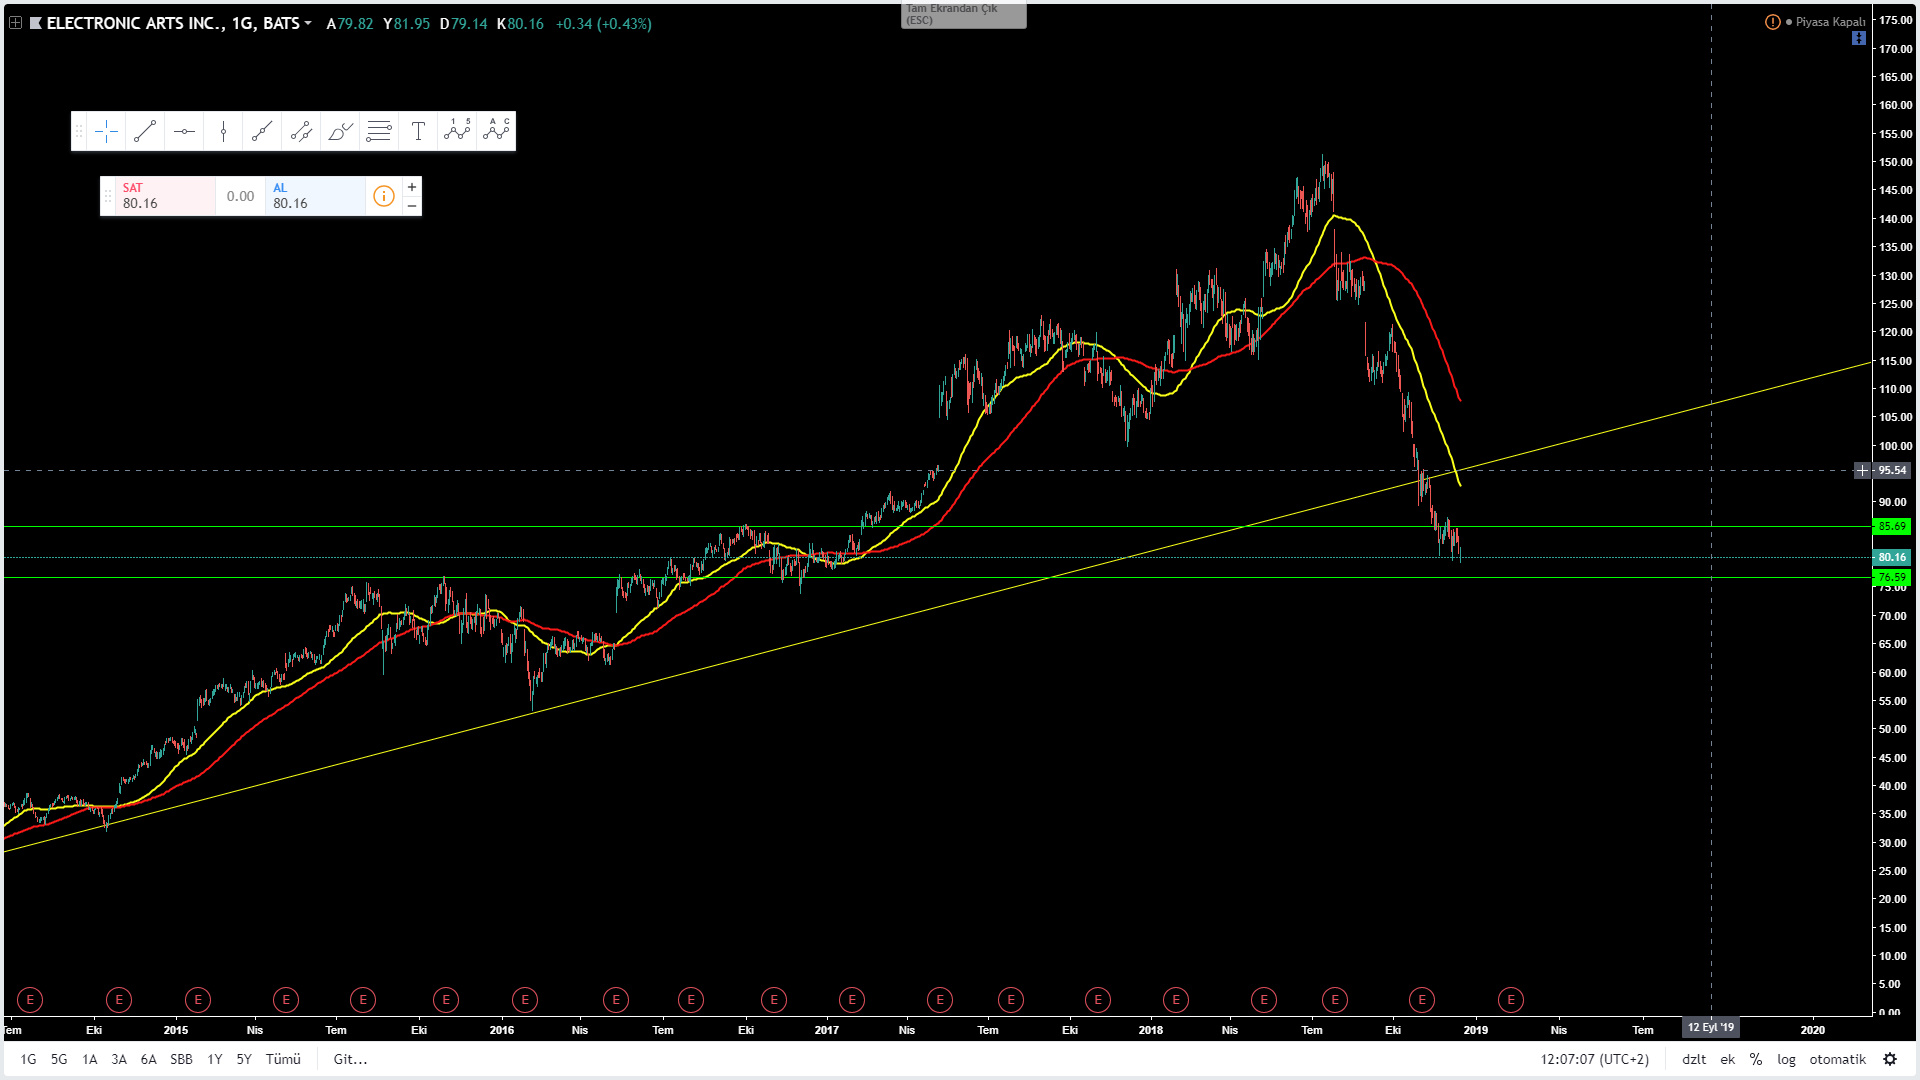Select the trend line drawing tool
The height and width of the screenshot is (1080, 1920).
click(145, 131)
